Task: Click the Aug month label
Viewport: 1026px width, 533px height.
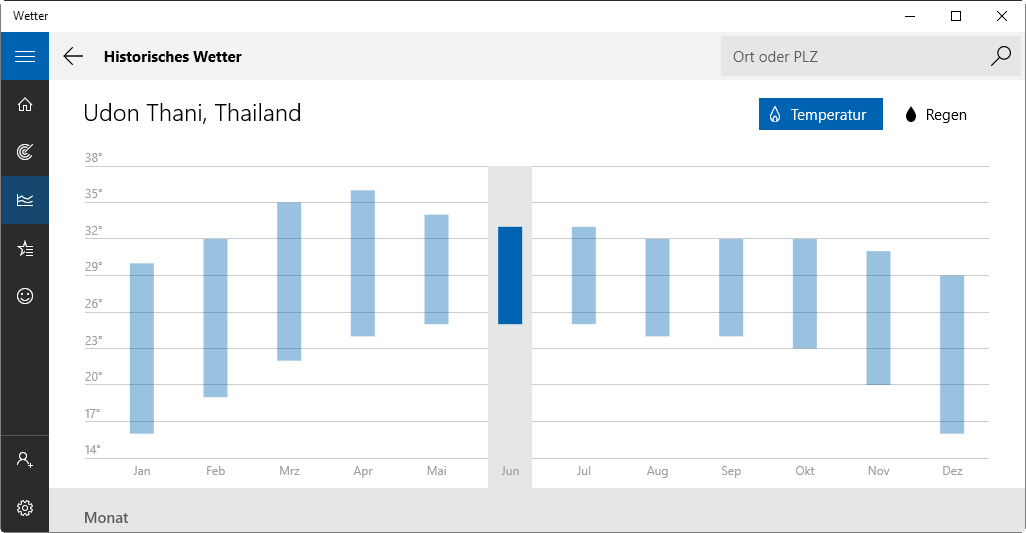Action: click(x=658, y=471)
